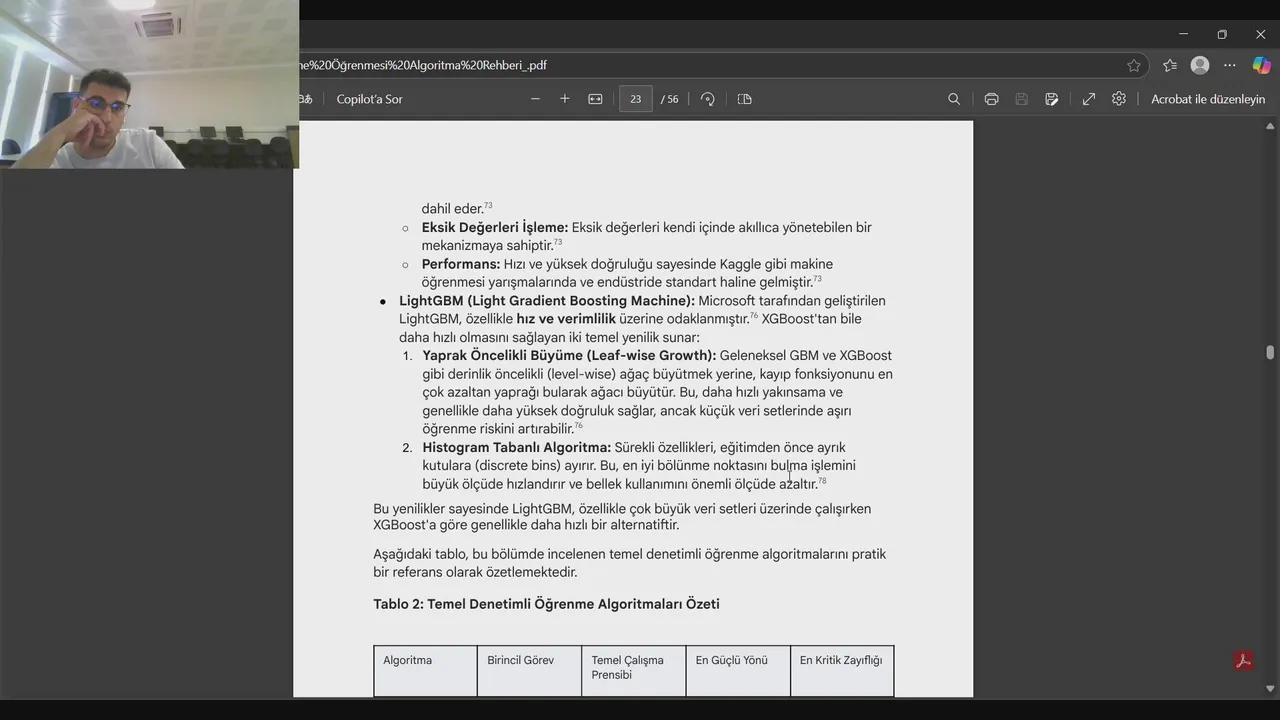Viewport: 1280px width, 720px height.
Task: Click the read aloud icon left of Copilot'a Sor
Action: pyautogui.click(x=306, y=99)
